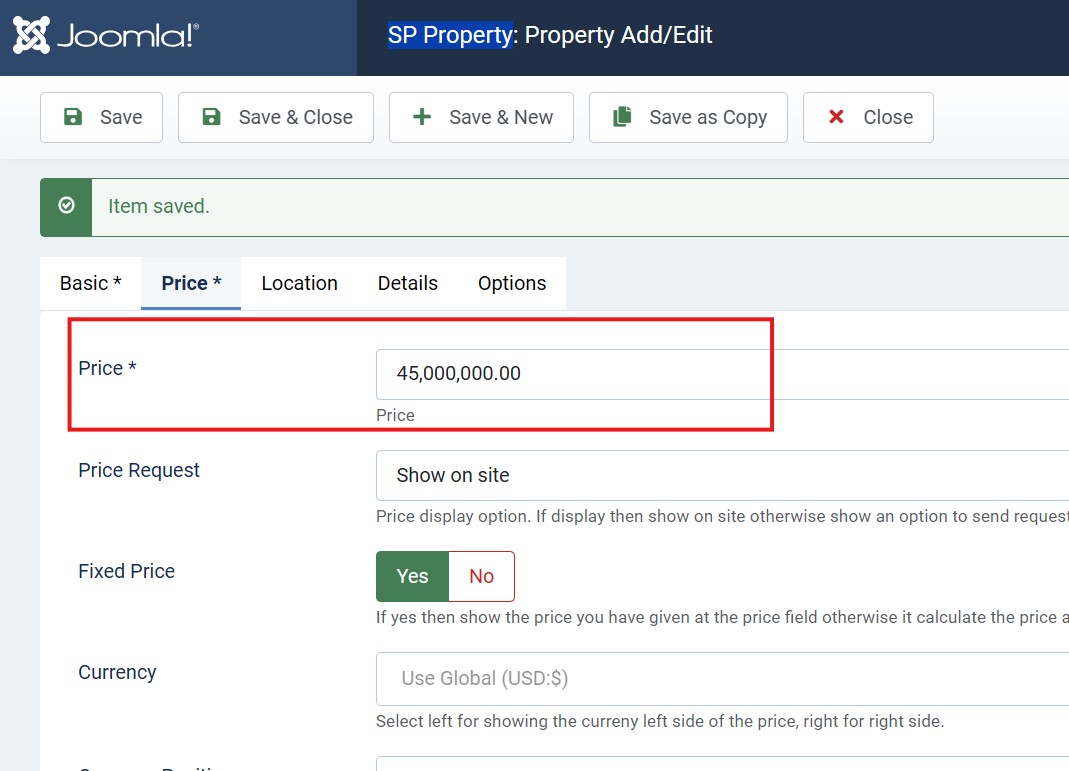Image resolution: width=1069 pixels, height=771 pixels.
Task: Click the copy icon on Save as Copy
Action: 622,117
